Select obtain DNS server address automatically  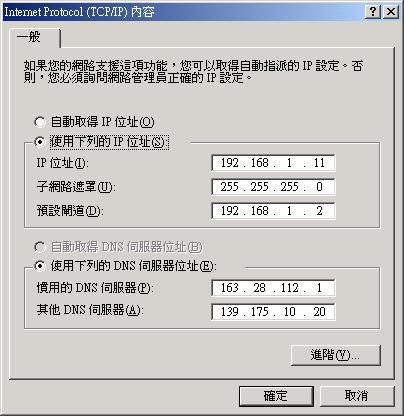point(40,247)
